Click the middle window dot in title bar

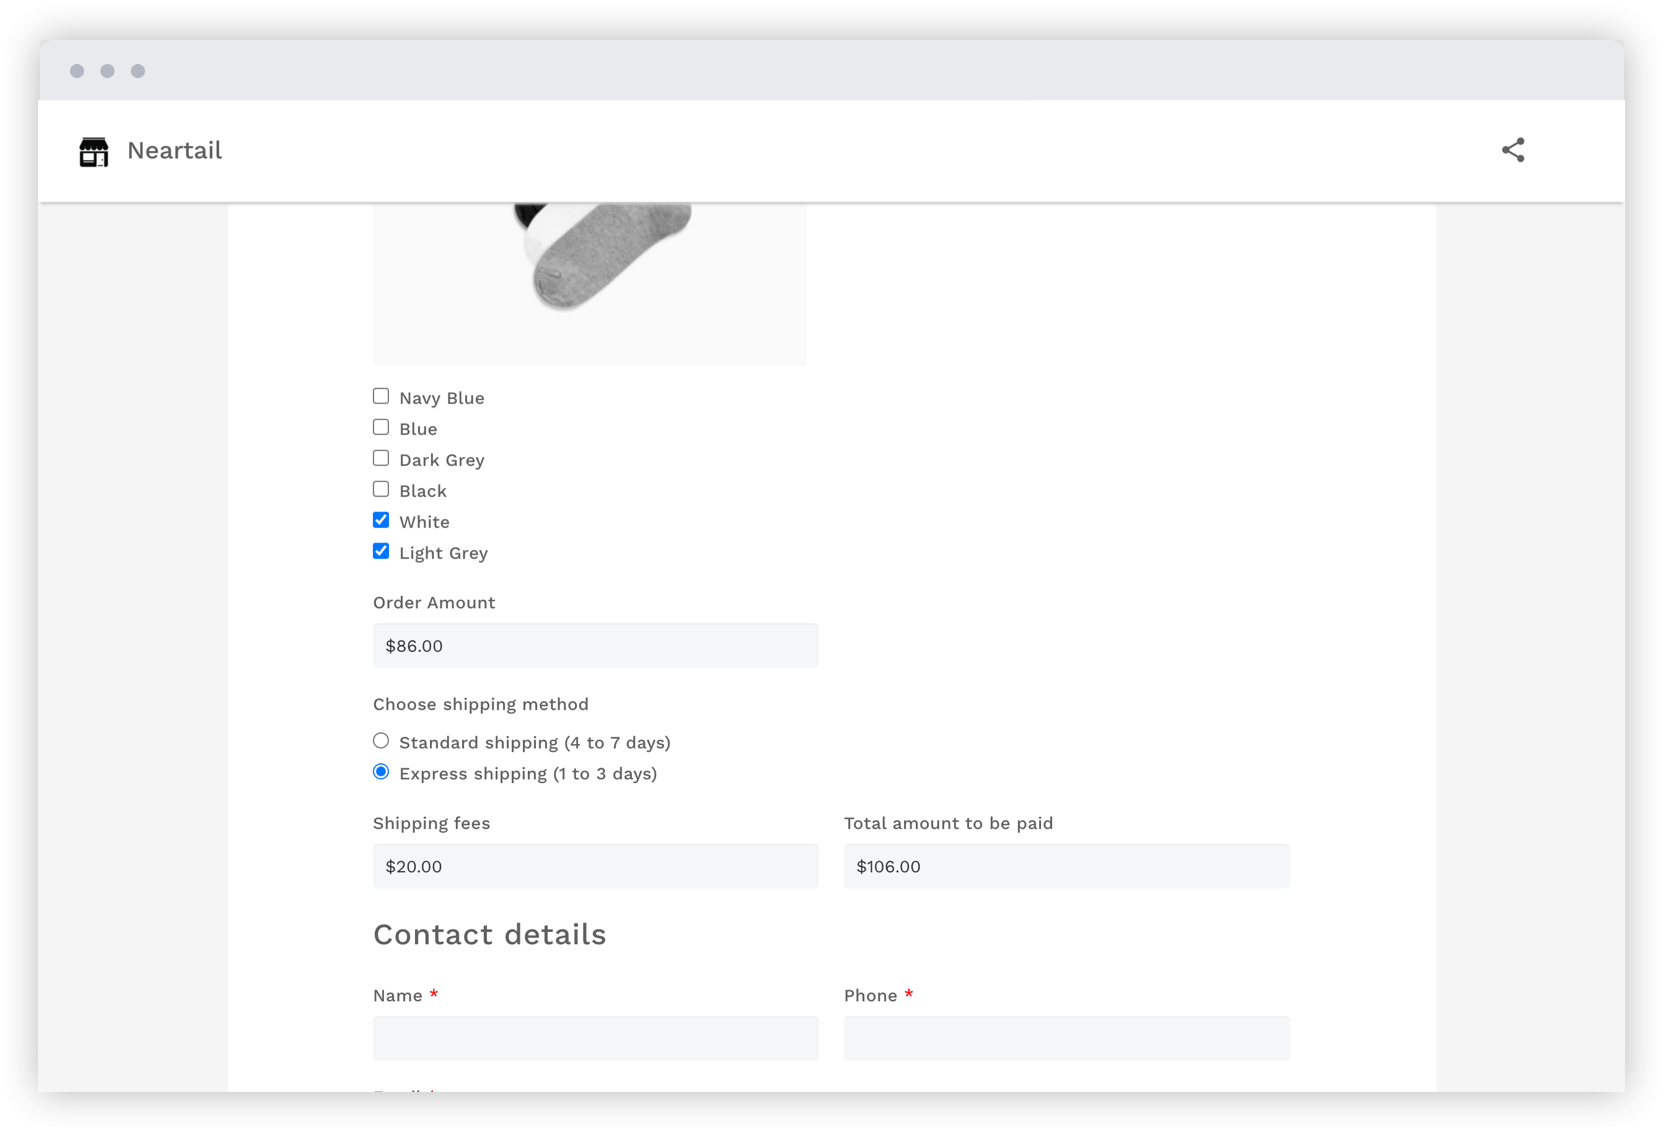tap(108, 71)
